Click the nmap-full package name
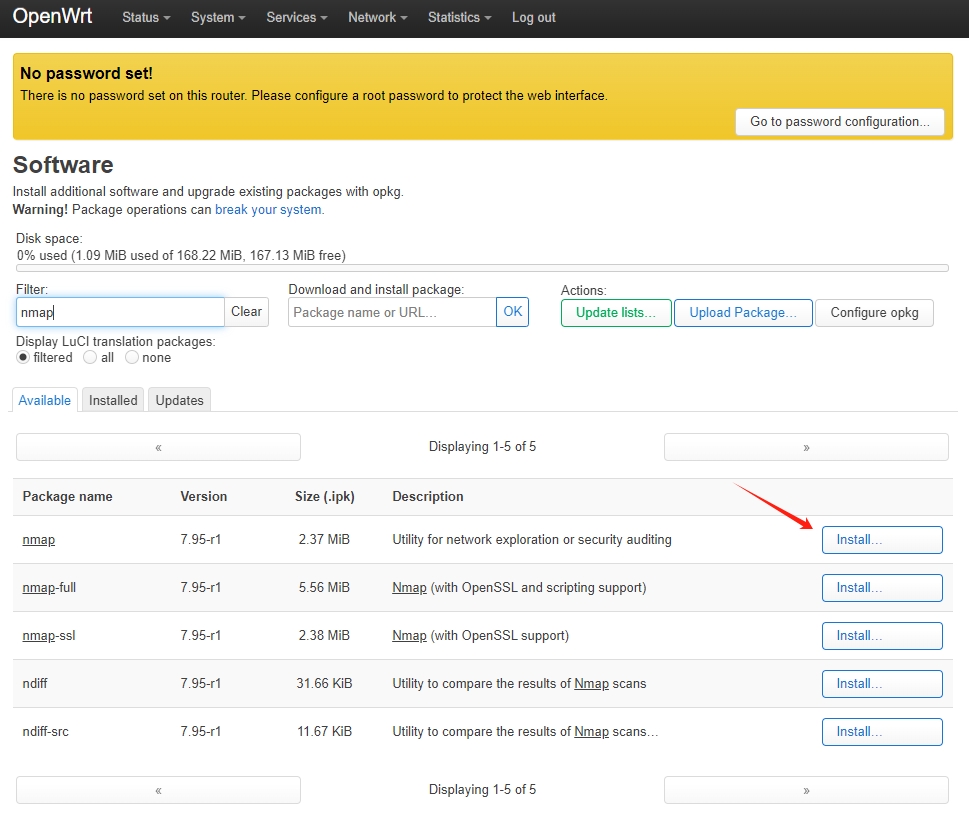969x834 pixels. [x=49, y=588]
